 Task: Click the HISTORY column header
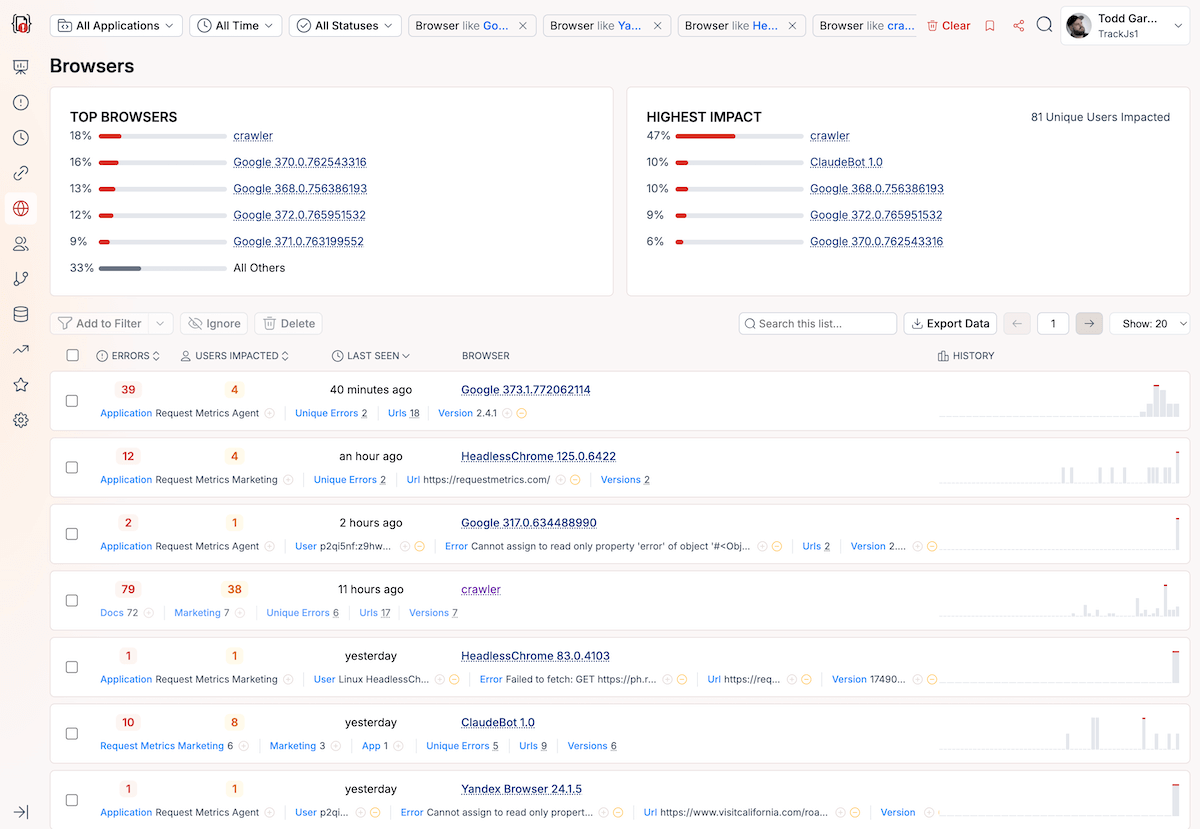966,356
